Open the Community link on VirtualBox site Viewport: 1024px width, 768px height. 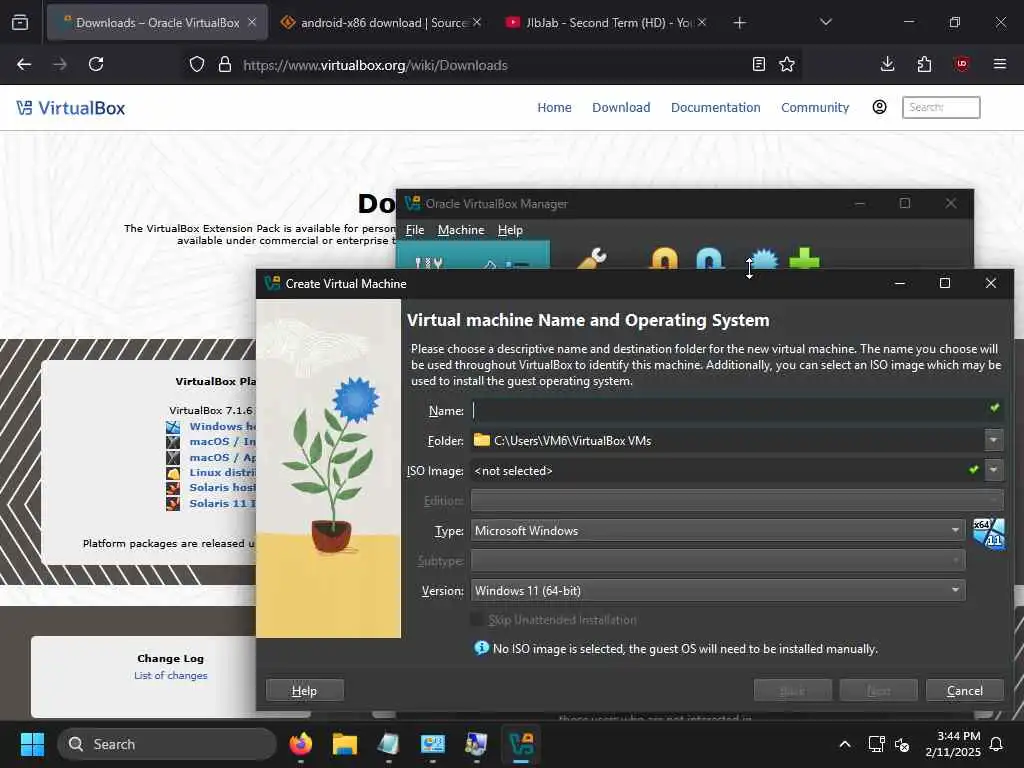pyautogui.click(x=814, y=107)
